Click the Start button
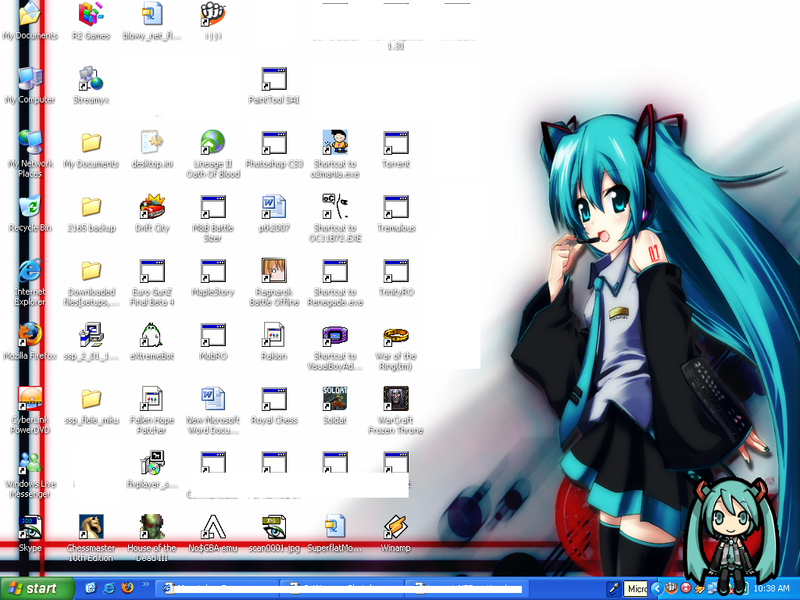 38,588
